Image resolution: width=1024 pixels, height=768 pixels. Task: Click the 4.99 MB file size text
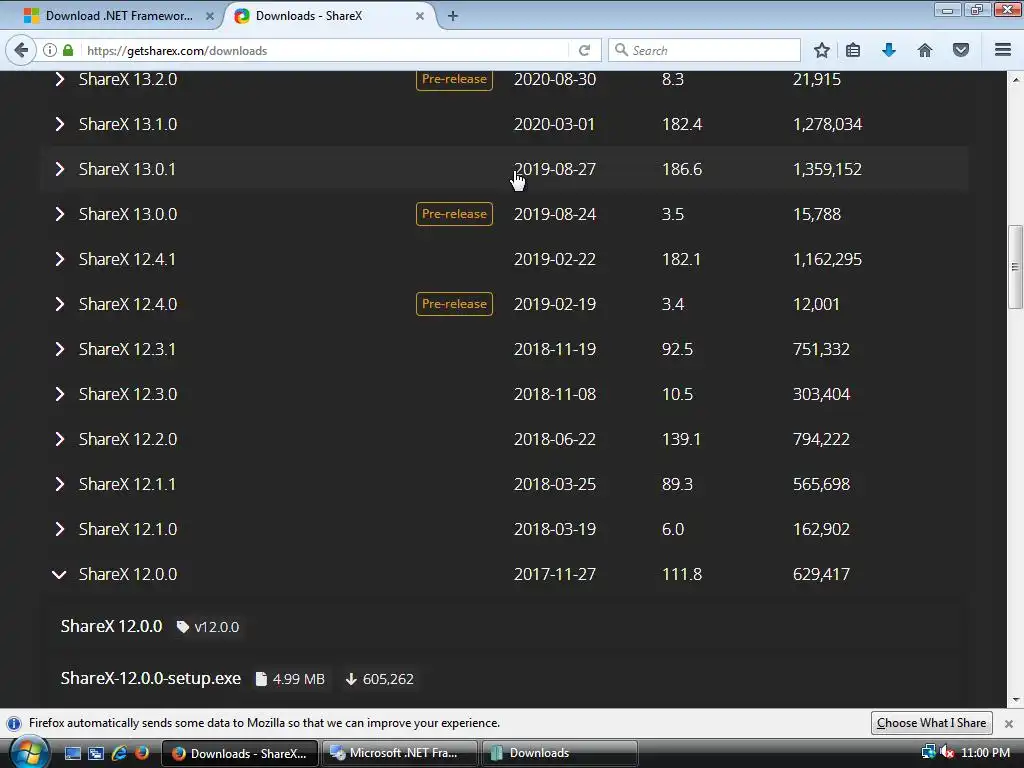tap(298, 679)
